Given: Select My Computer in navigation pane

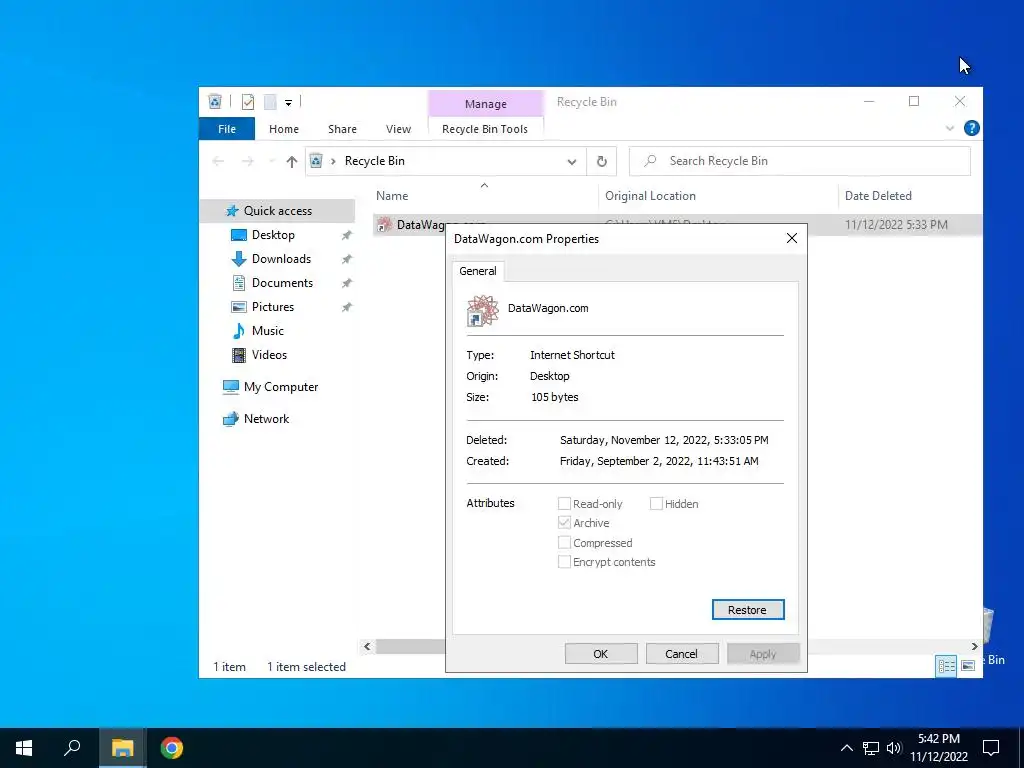Looking at the screenshot, I should 281,387.
